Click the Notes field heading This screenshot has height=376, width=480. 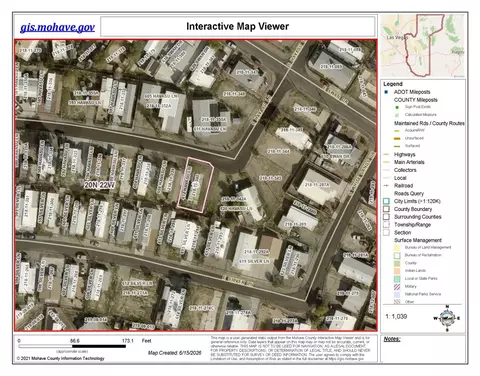coord(392,339)
